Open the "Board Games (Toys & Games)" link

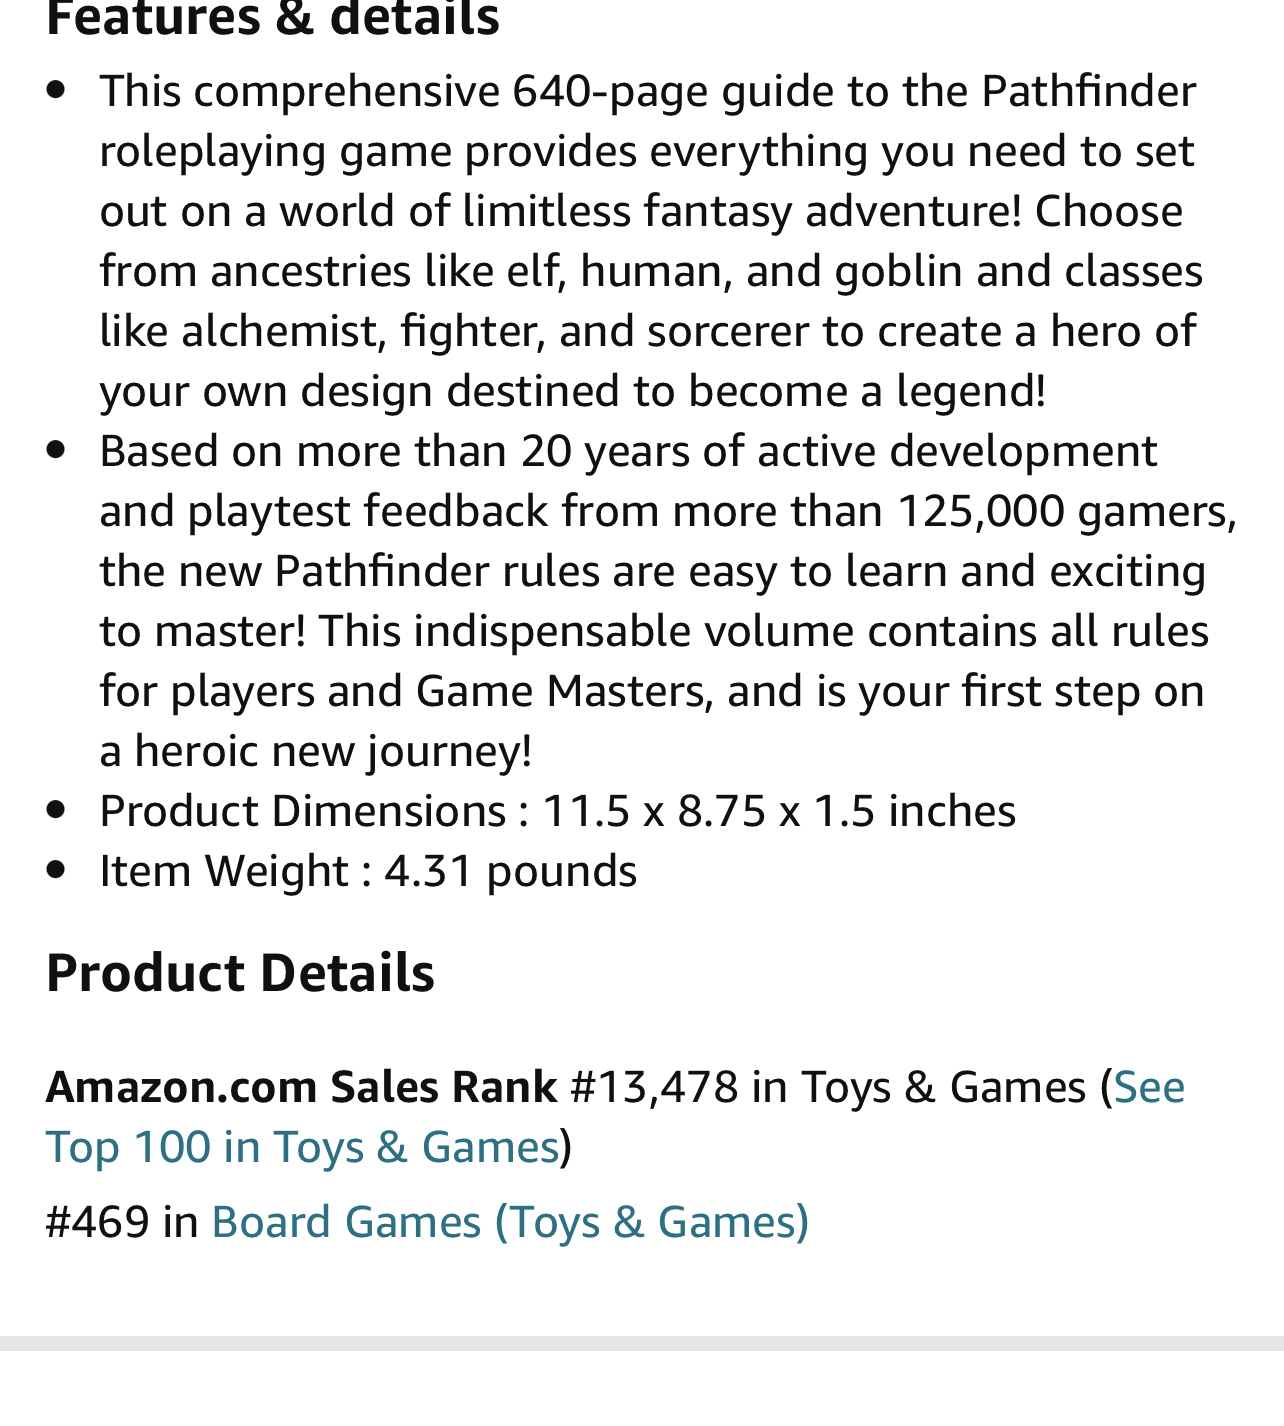click(510, 1222)
